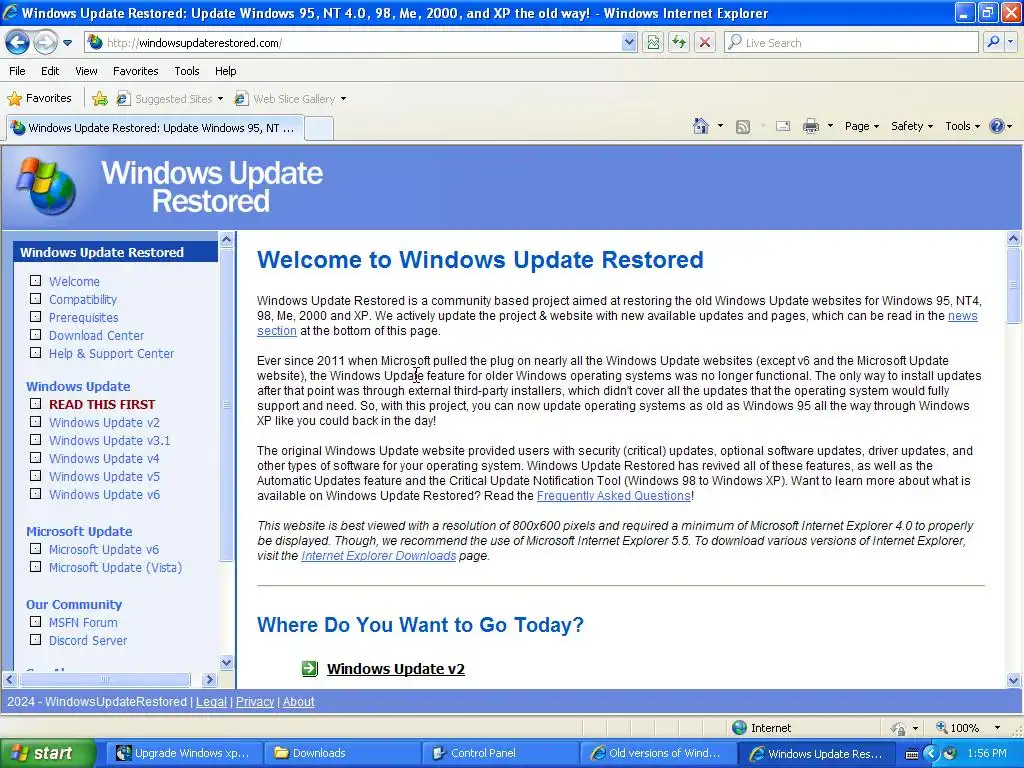Open the Edit menu

[x=50, y=71]
